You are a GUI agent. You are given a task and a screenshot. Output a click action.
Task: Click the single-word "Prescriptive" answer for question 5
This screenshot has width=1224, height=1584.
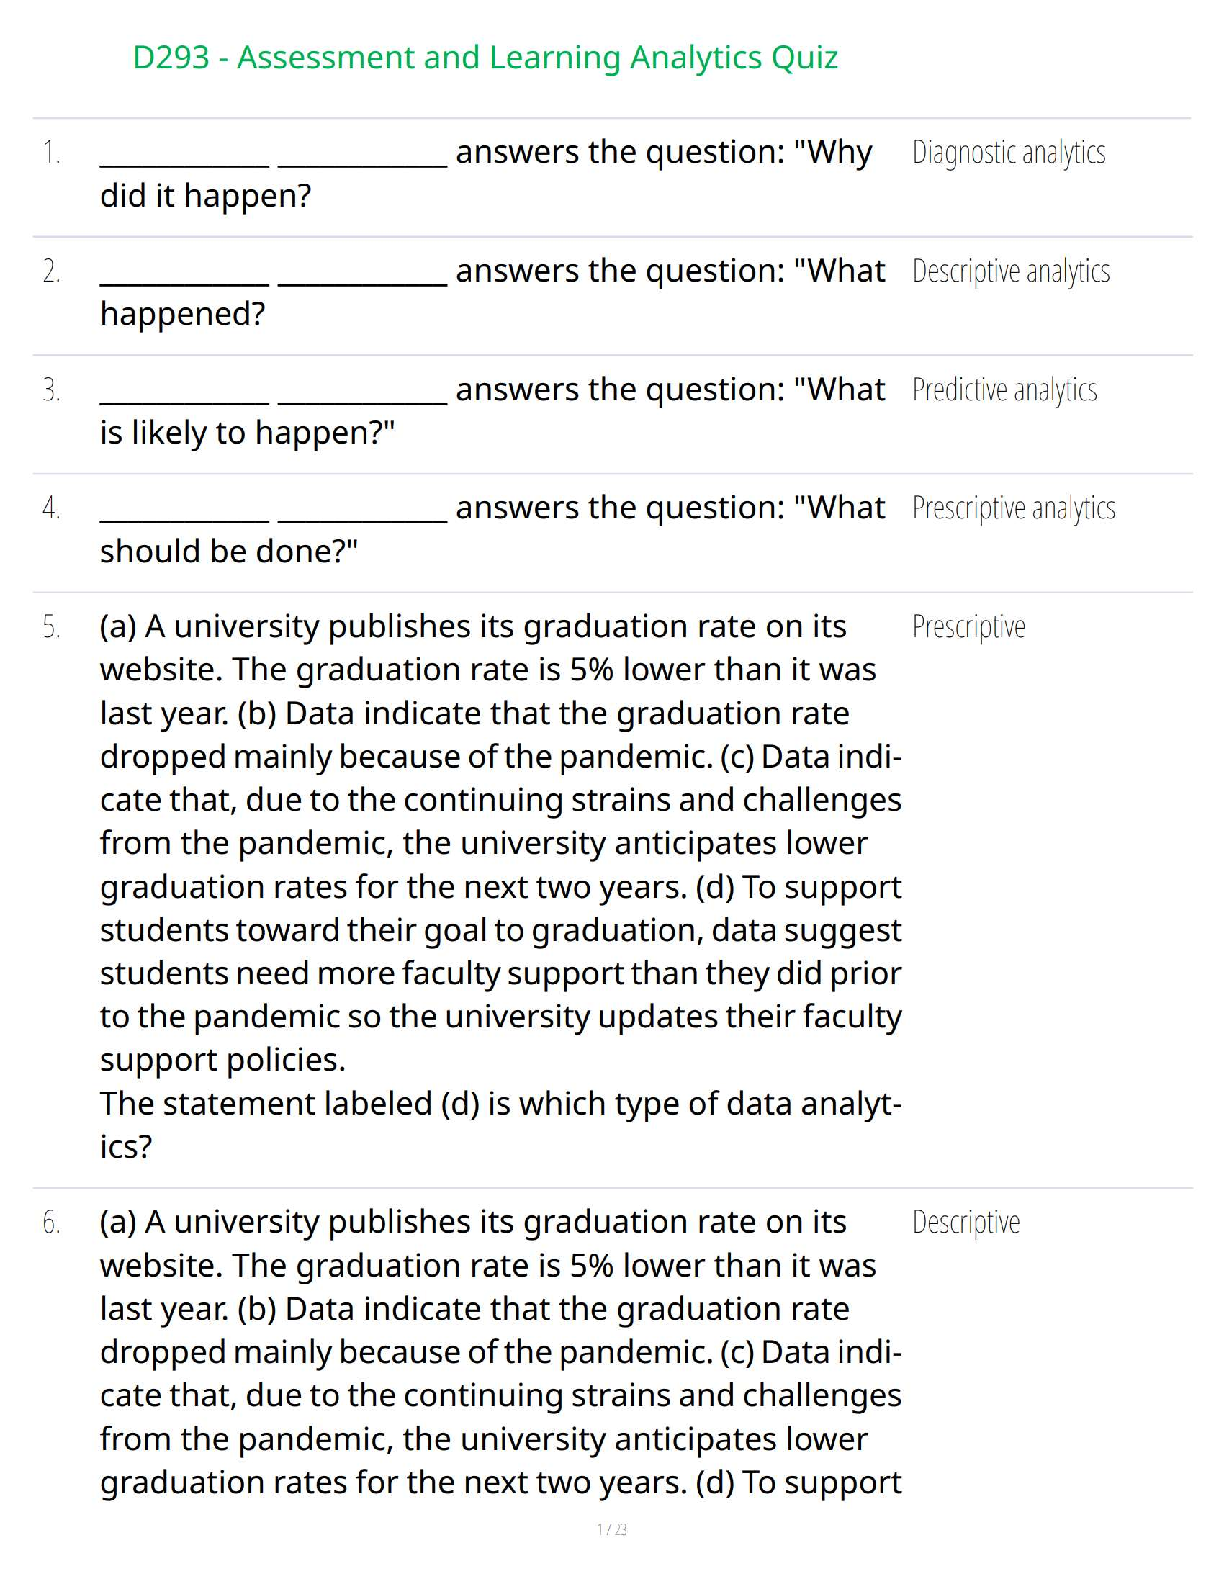pyautogui.click(x=968, y=627)
